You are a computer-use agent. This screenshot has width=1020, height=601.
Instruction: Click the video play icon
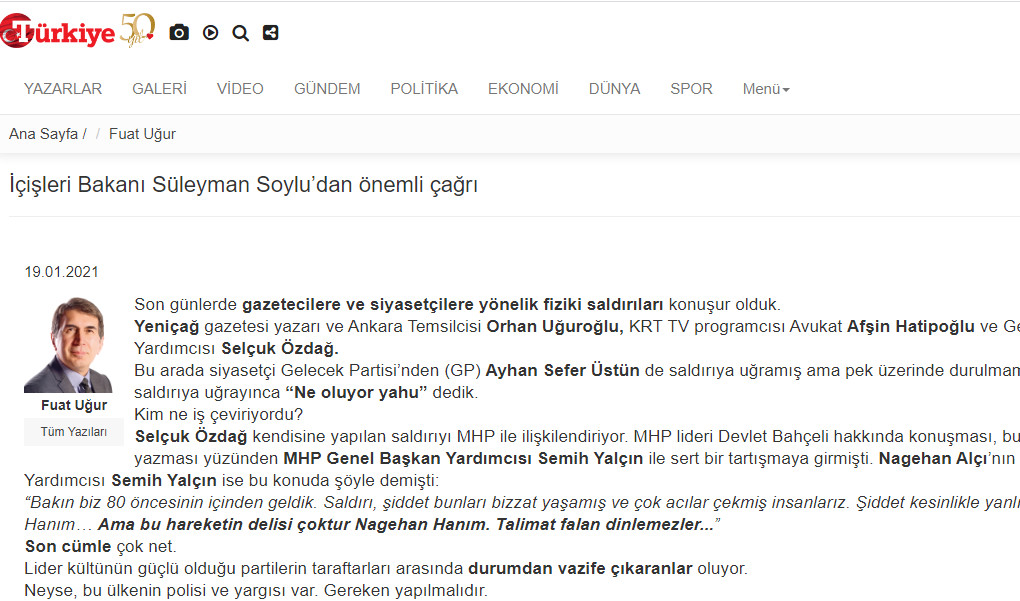(x=210, y=33)
